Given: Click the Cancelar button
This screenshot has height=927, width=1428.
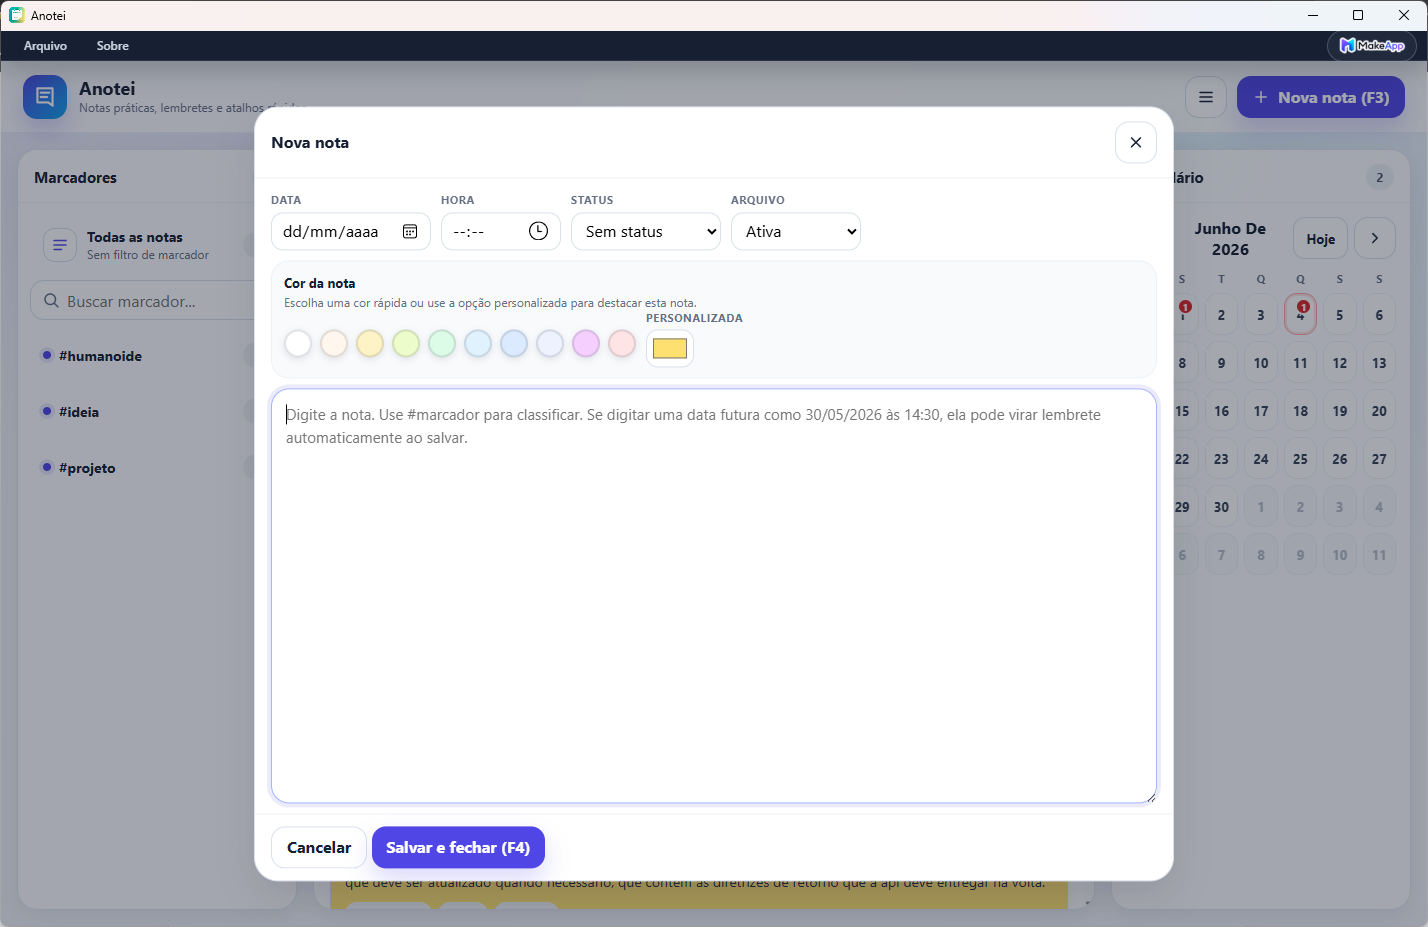Looking at the screenshot, I should coord(319,847).
